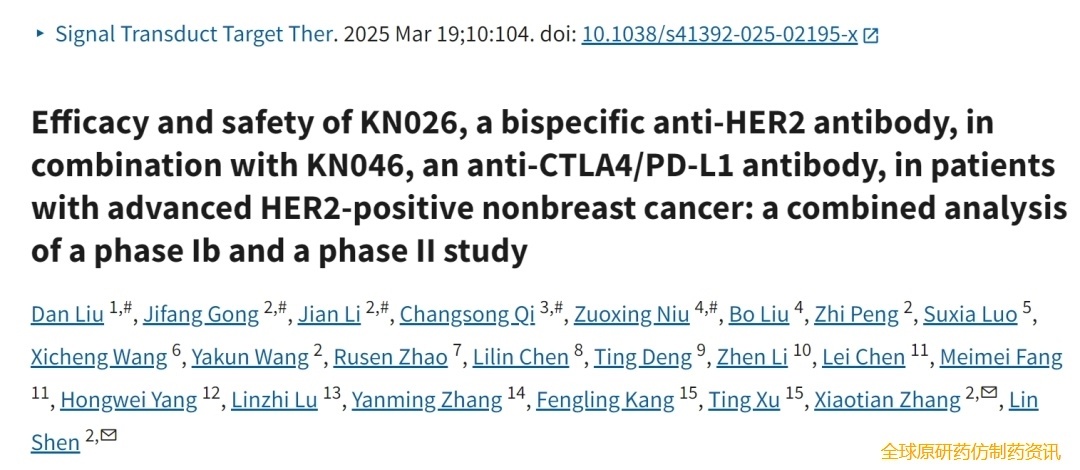The height and width of the screenshot is (470, 1080).
Task: Open Rusen Zhao author link
Action: point(390,357)
